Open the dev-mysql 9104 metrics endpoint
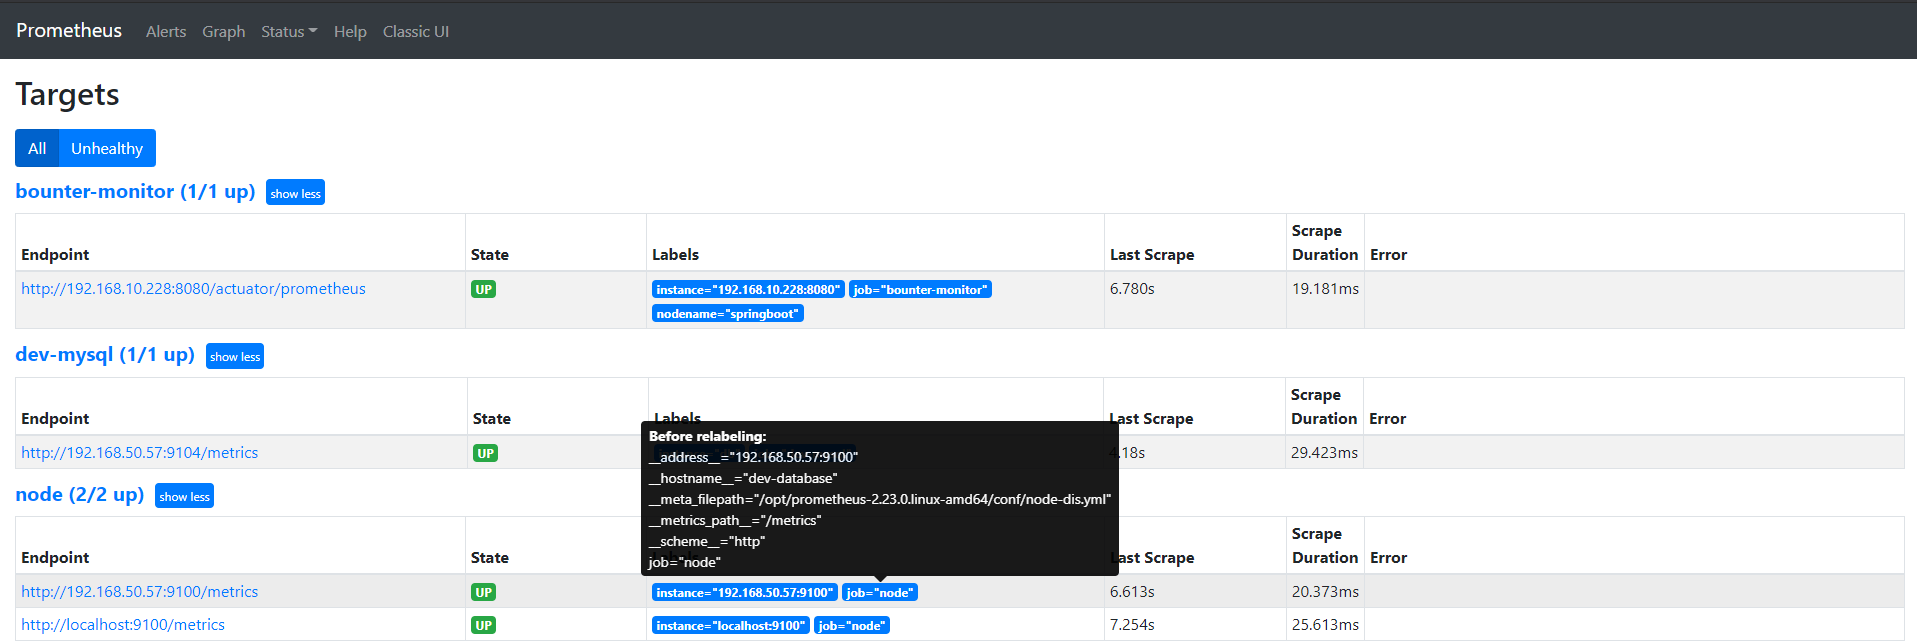Viewport: 1917px width, 642px height. point(139,453)
